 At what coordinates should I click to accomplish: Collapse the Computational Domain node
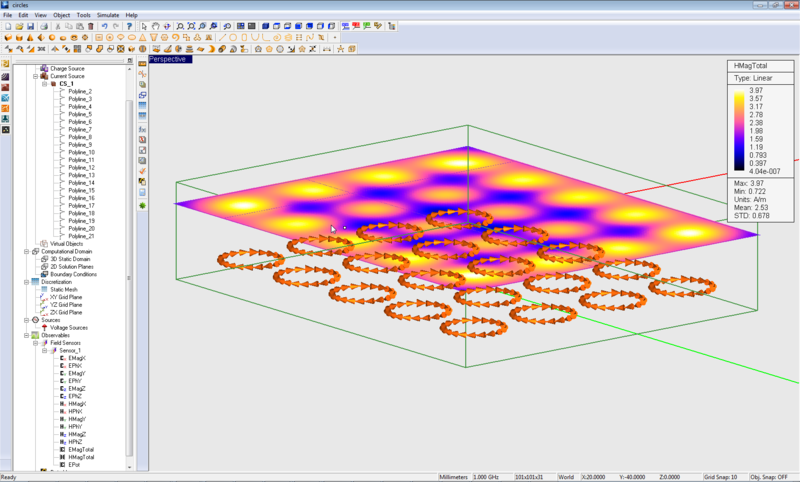pos(27,251)
